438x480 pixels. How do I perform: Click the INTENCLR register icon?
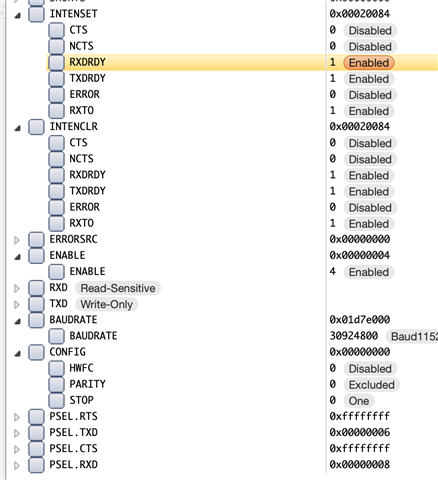(x=36, y=127)
